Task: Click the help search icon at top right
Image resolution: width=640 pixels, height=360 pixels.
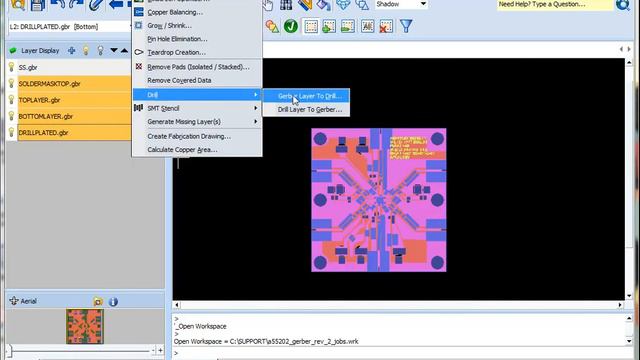Action: click(x=623, y=4)
